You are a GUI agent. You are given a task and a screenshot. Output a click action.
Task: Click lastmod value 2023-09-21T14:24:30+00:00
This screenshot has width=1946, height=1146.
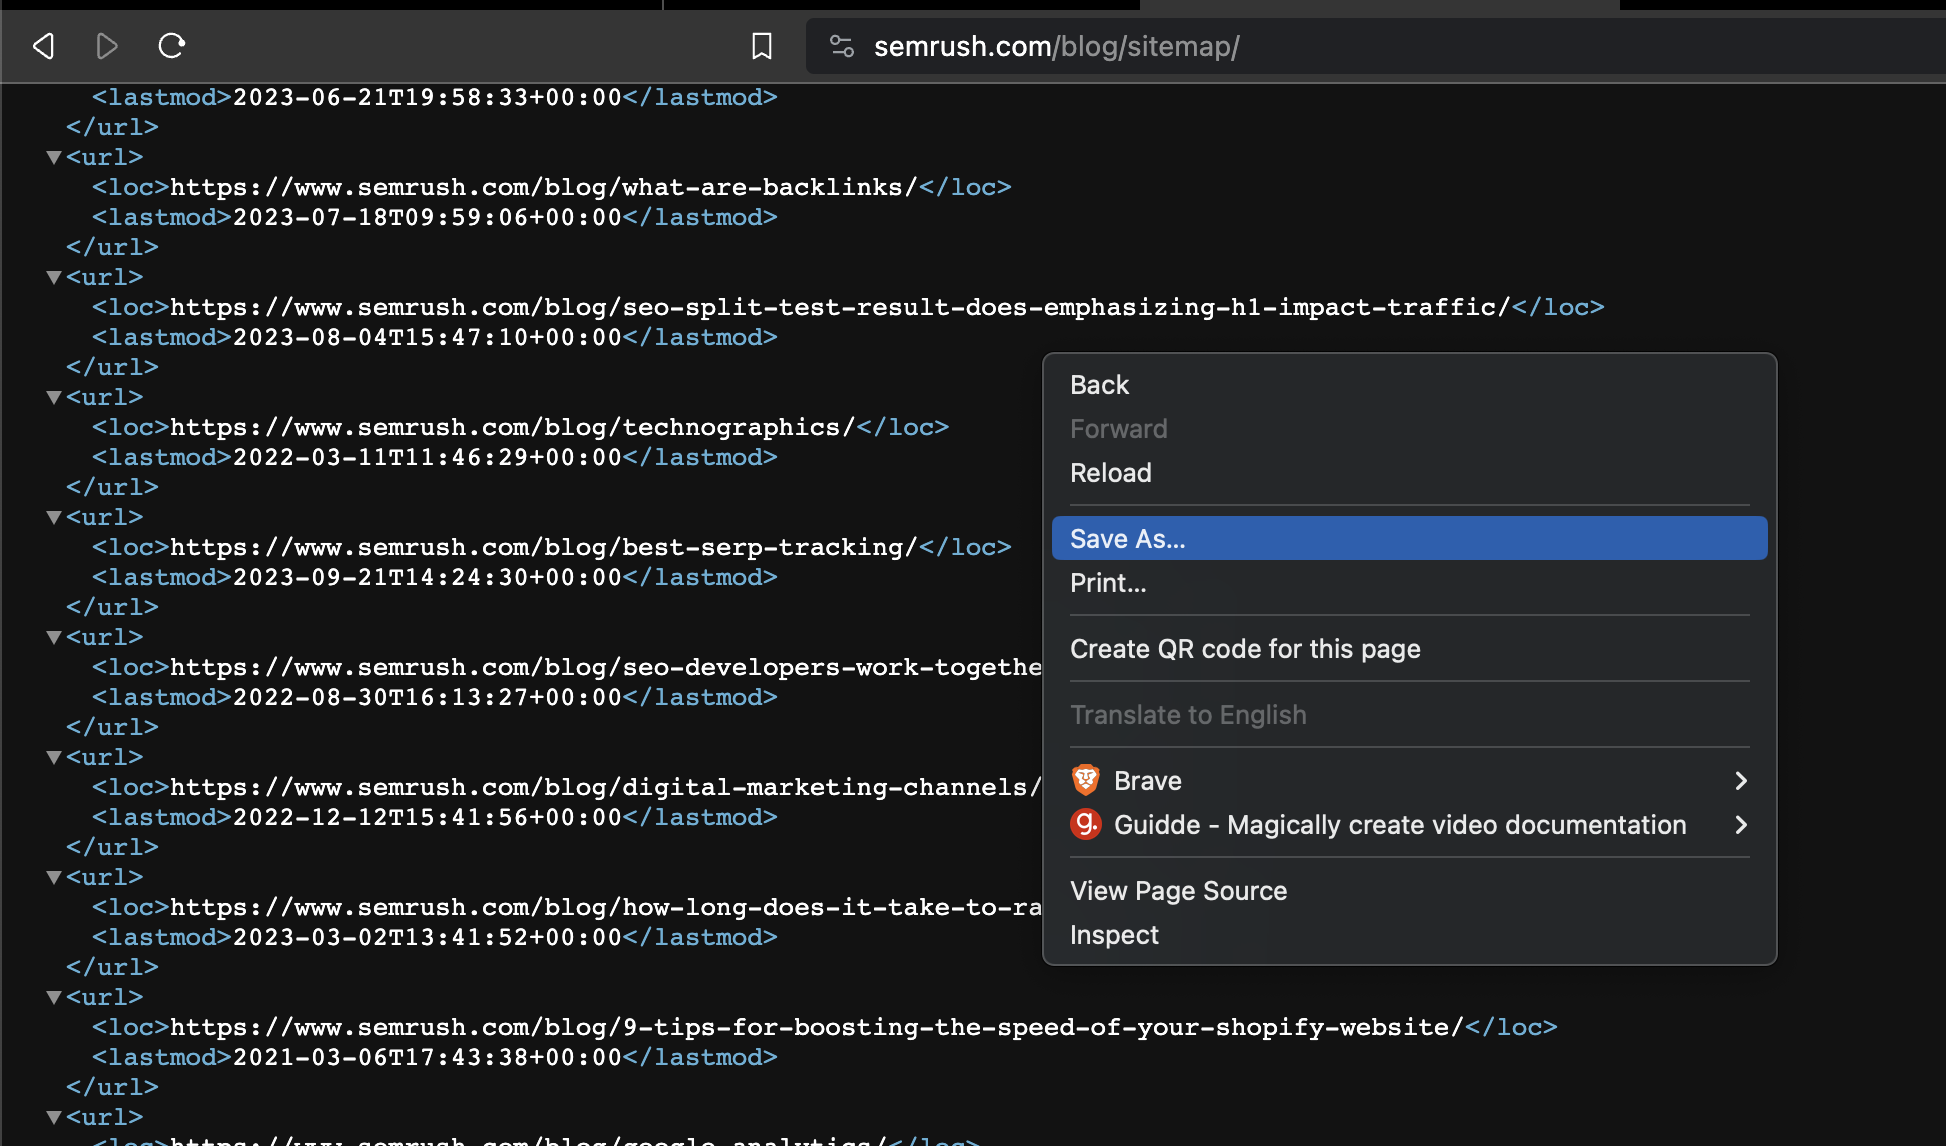point(427,577)
